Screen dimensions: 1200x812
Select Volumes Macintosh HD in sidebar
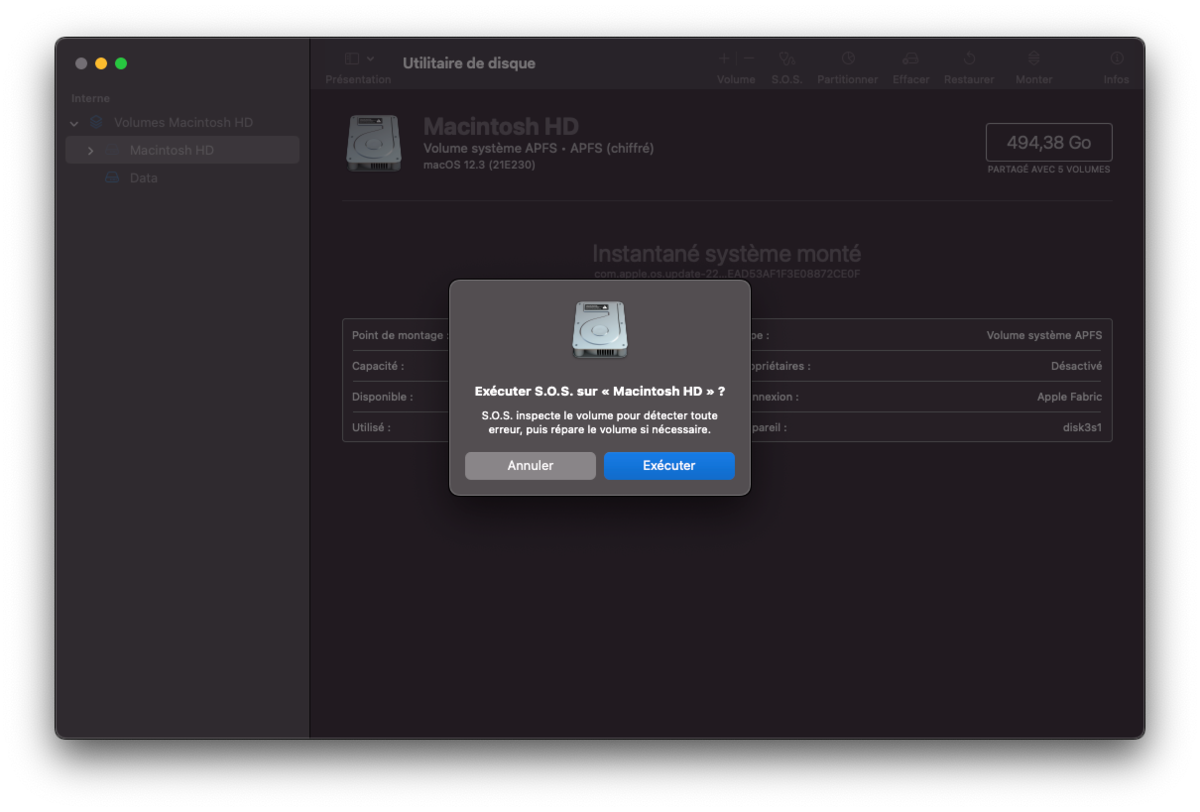183,123
